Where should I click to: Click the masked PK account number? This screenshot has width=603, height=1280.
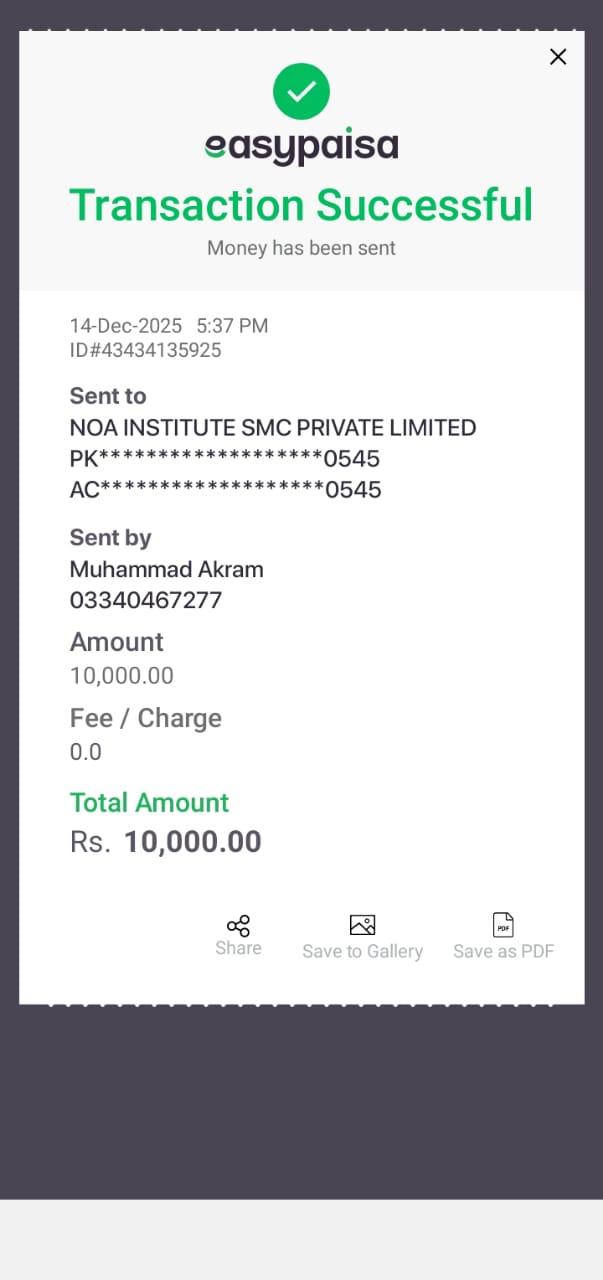pyautogui.click(x=225, y=459)
